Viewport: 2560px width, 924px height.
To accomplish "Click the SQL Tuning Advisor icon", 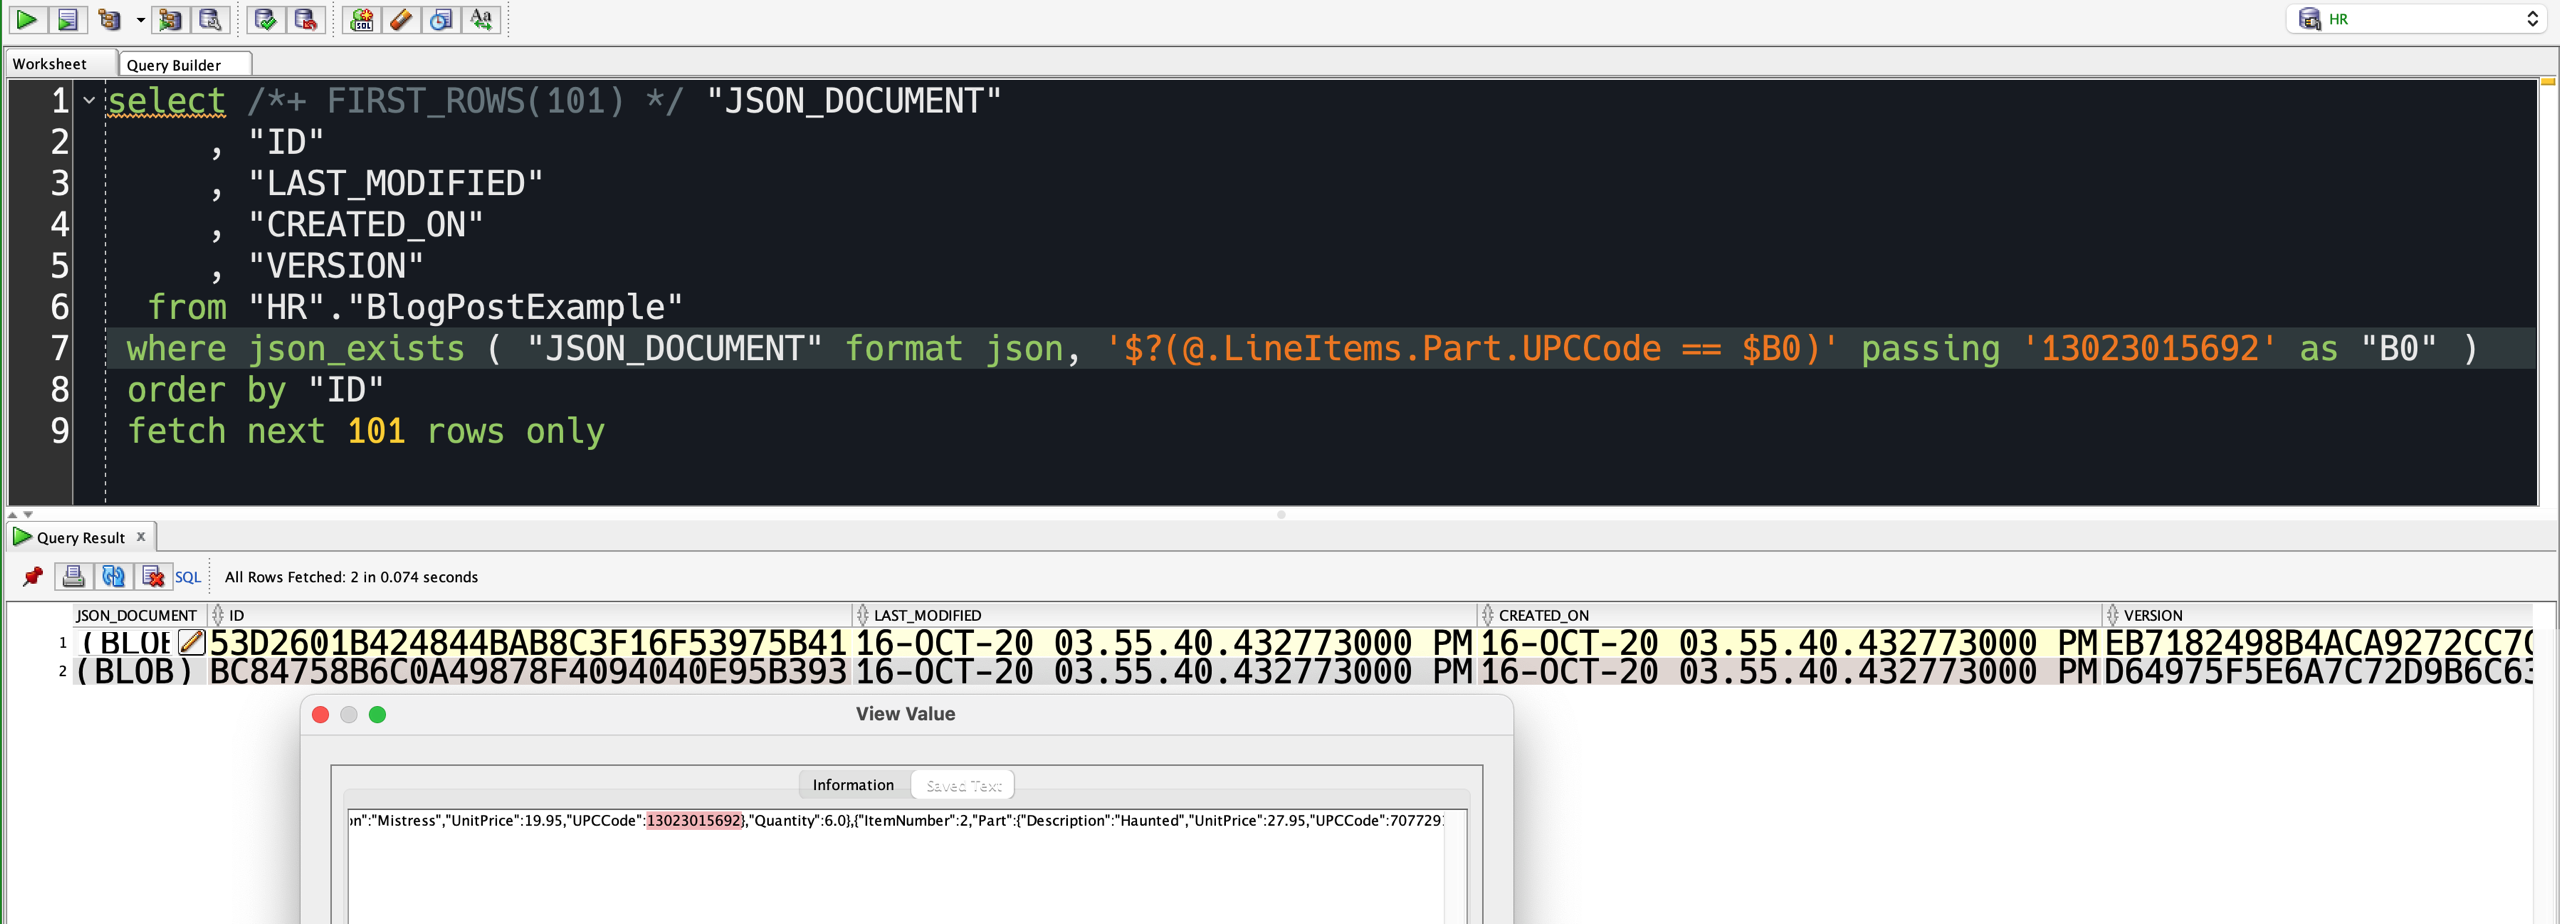I will point(210,19).
